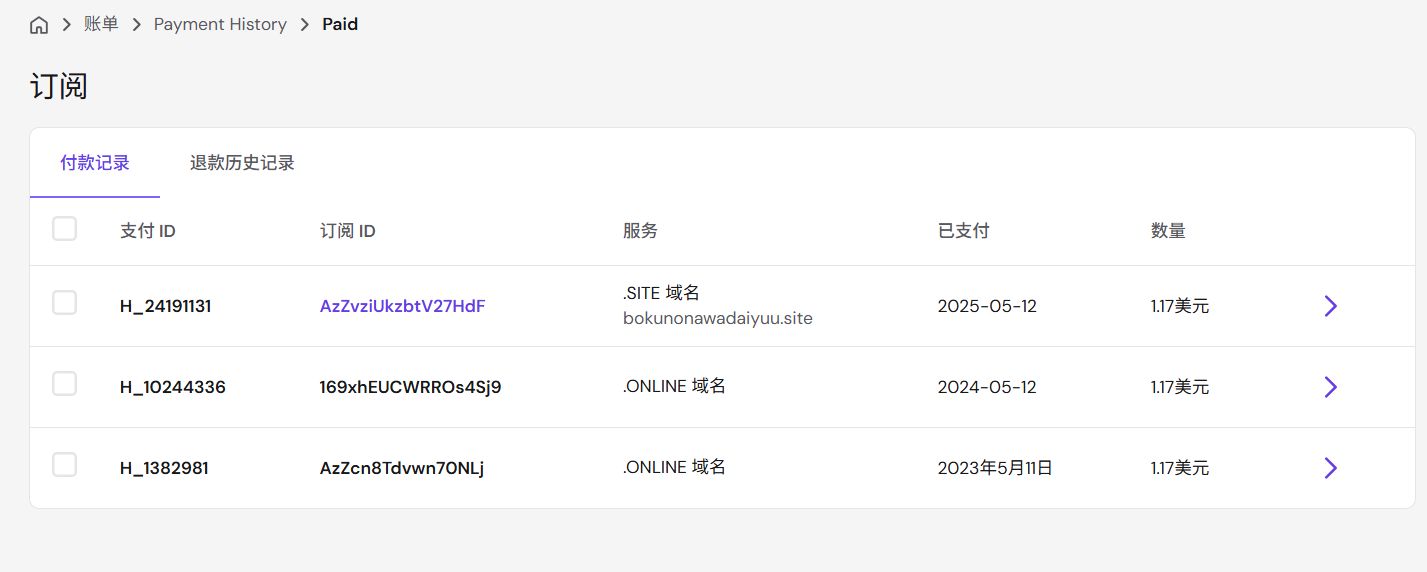Viewport: 1427px width, 572px height.
Task: Click 1.17美元 amount in H_10244336 row
Action: point(1180,387)
